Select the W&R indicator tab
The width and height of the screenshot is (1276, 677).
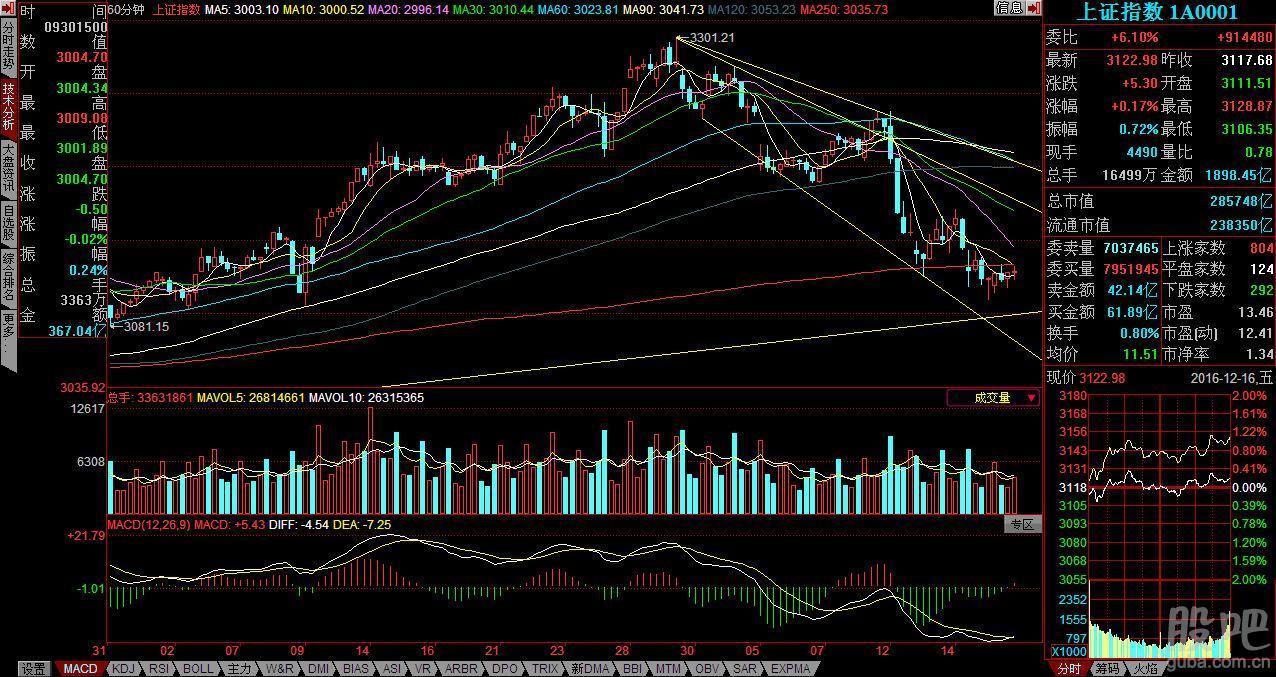(279, 668)
